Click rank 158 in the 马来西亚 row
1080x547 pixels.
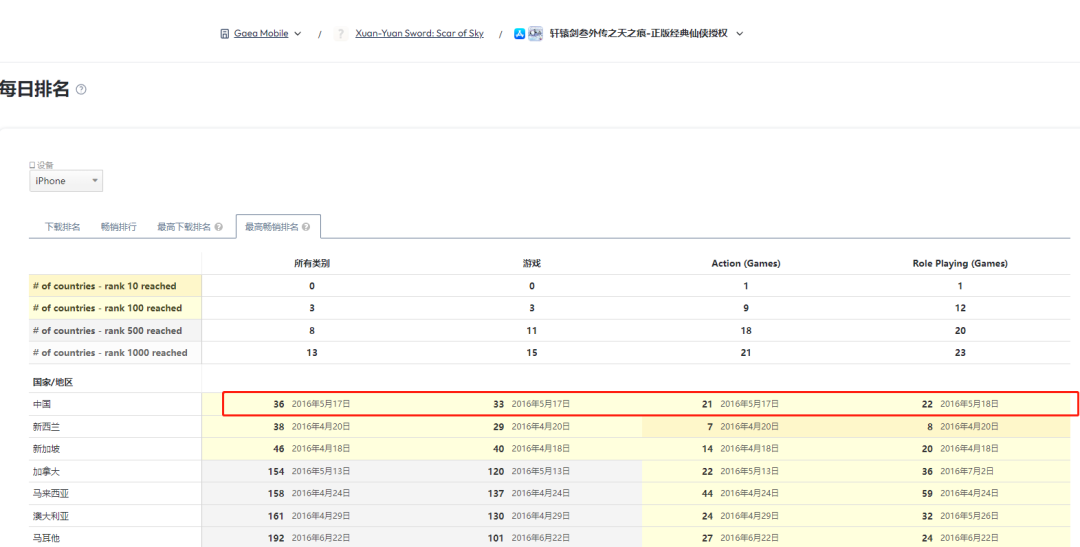[x=276, y=493]
